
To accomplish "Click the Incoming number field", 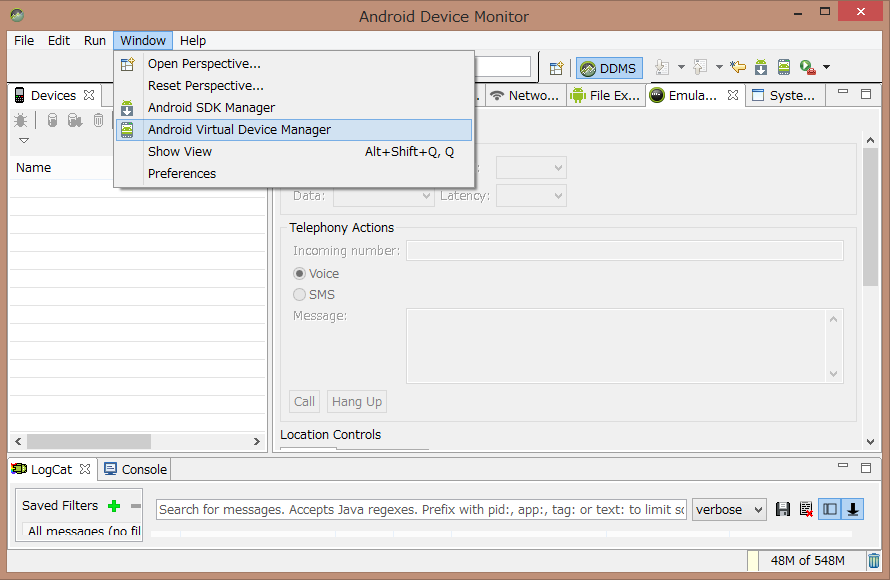I will [625, 251].
